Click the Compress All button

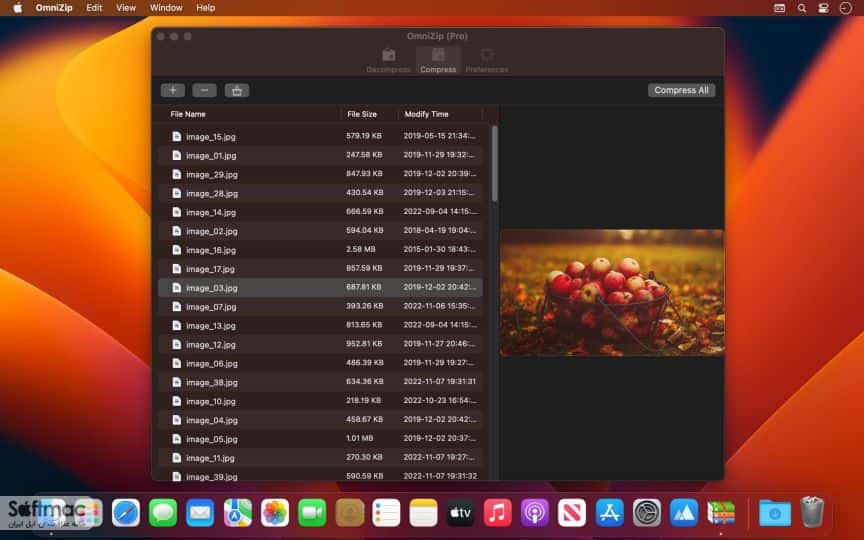click(x=682, y=90)
